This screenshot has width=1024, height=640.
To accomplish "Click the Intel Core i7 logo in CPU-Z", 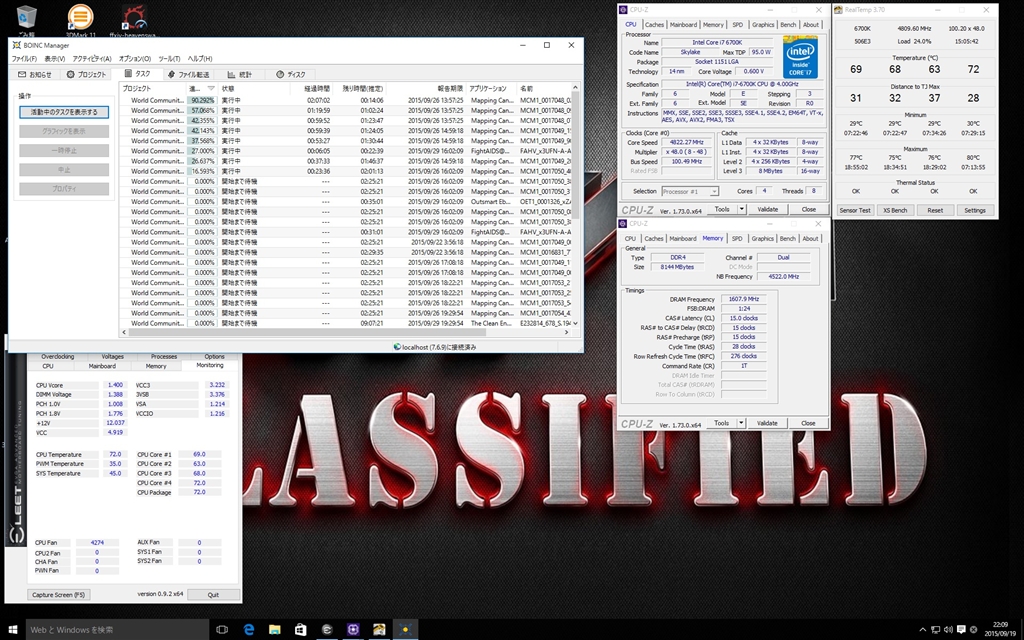I will click(x=800, y=59).
